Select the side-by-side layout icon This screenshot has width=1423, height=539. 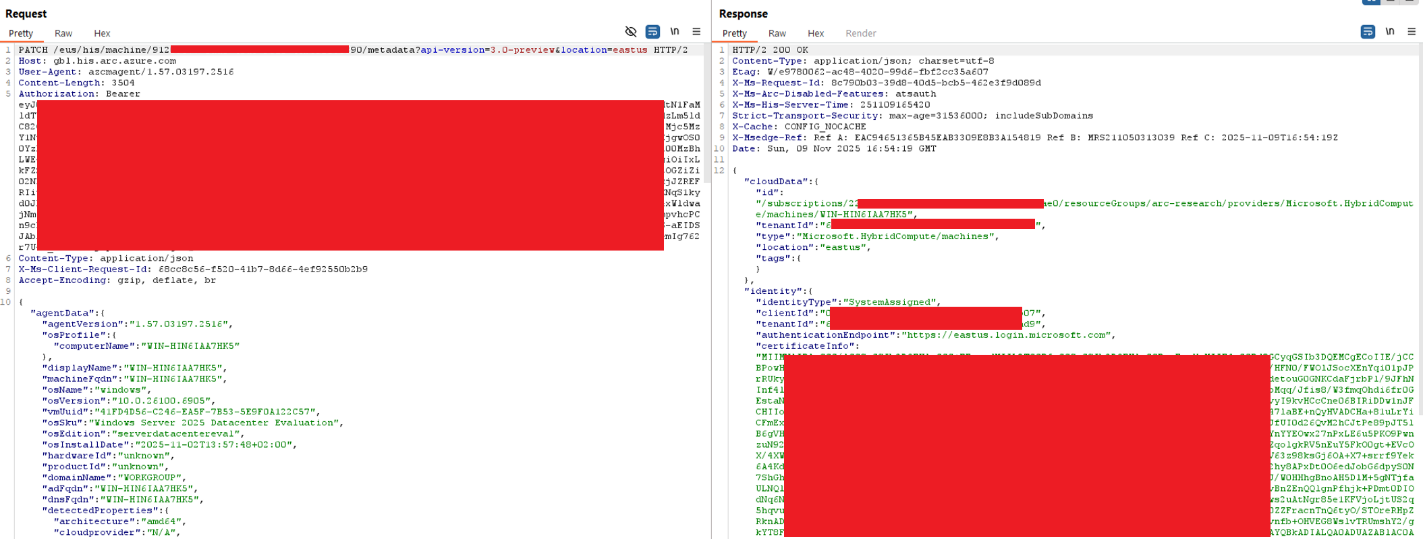[1370, 3]
